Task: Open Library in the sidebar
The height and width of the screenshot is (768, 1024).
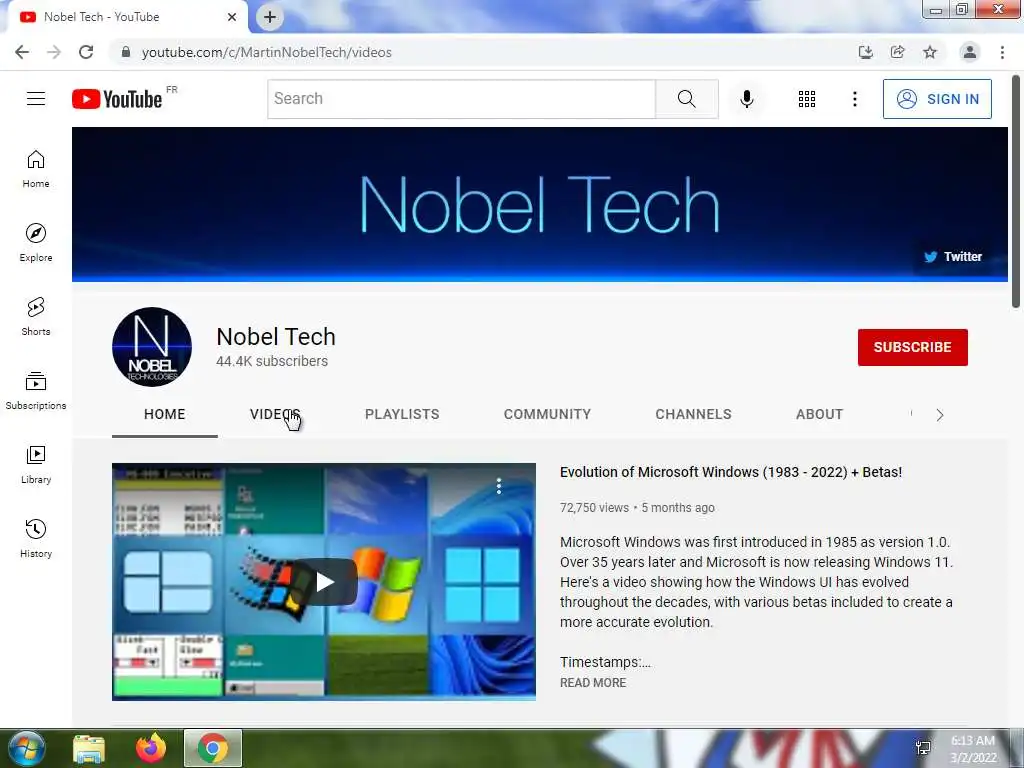Action: click(36, 464)
